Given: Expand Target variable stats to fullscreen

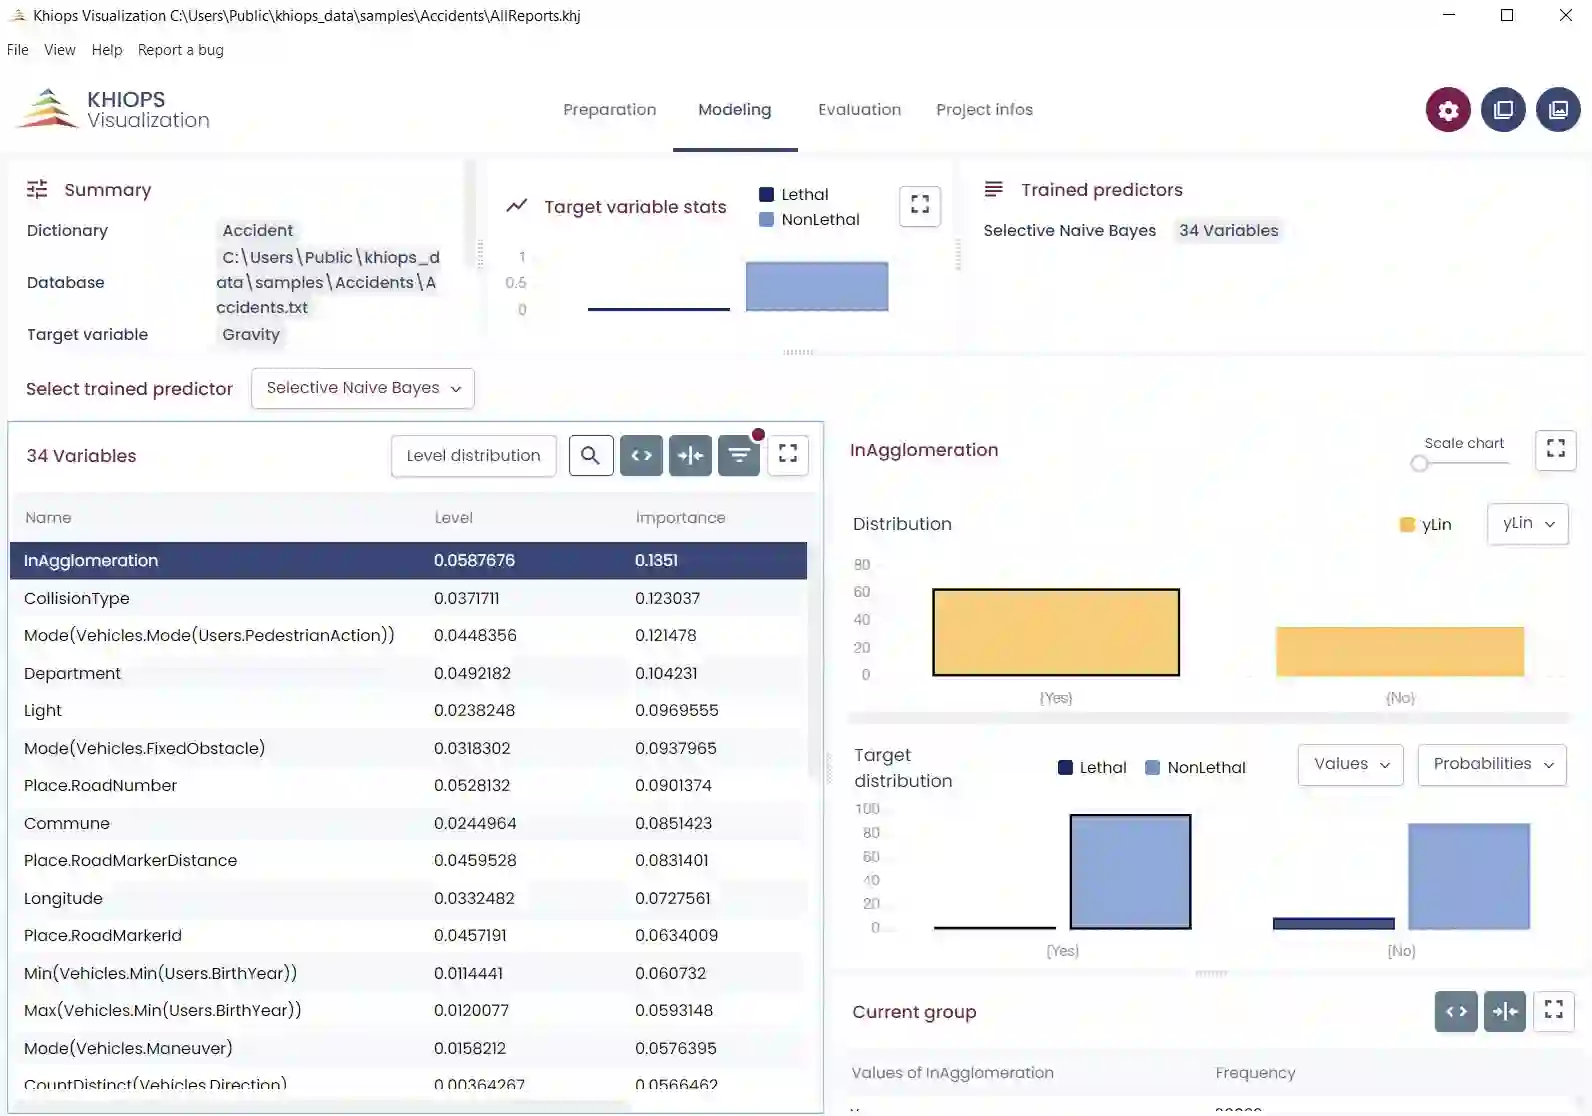Looking at the screenshot, I should pyautogui.click(x=920, y=206).
